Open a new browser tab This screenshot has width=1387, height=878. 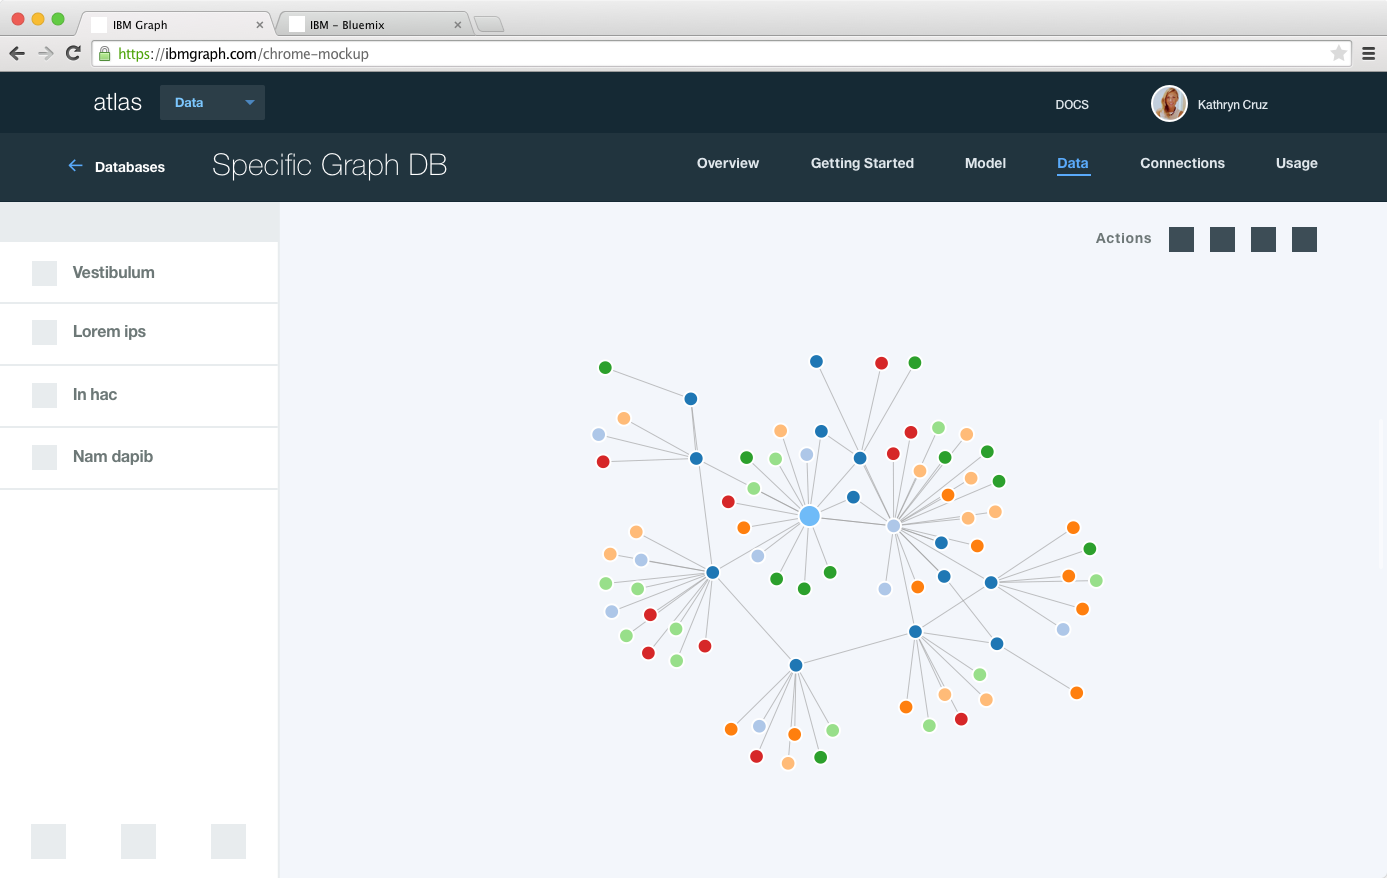pos(488,25)
